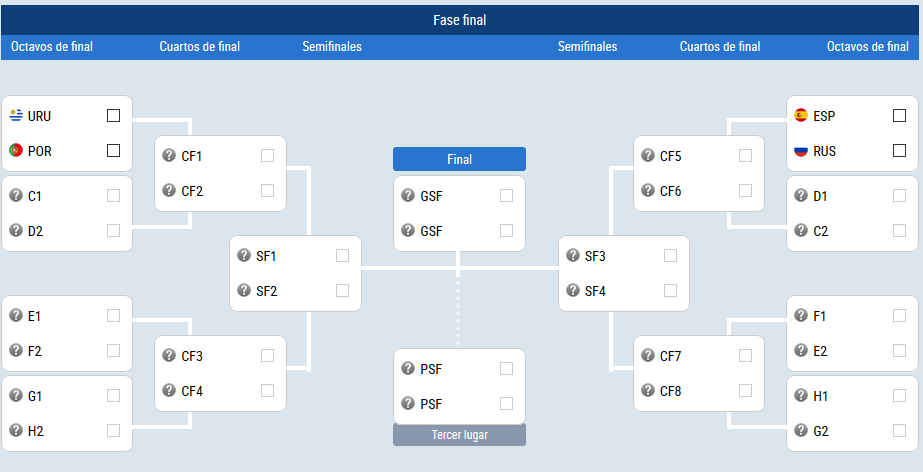Click the question mark icon beside H2
This screenshot has width=923, height=472.
(16, 430)
